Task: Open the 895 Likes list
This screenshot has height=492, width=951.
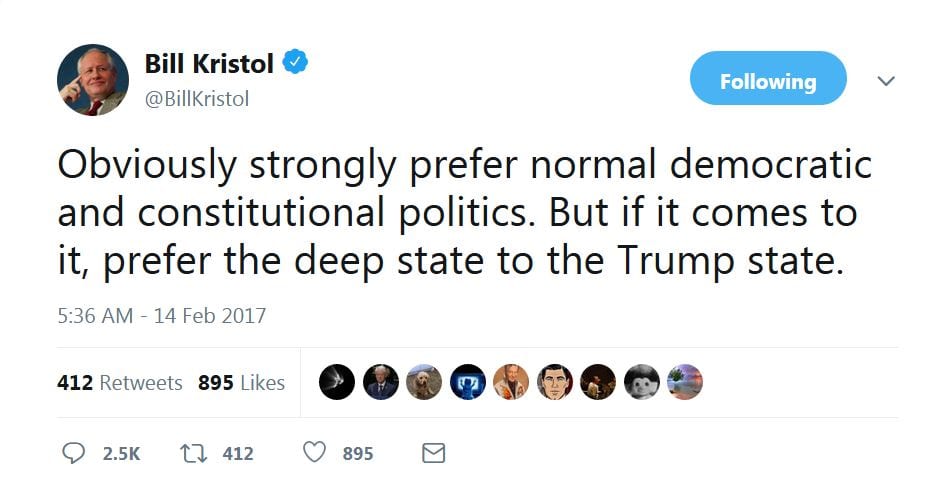Action: tap(241, 382)
